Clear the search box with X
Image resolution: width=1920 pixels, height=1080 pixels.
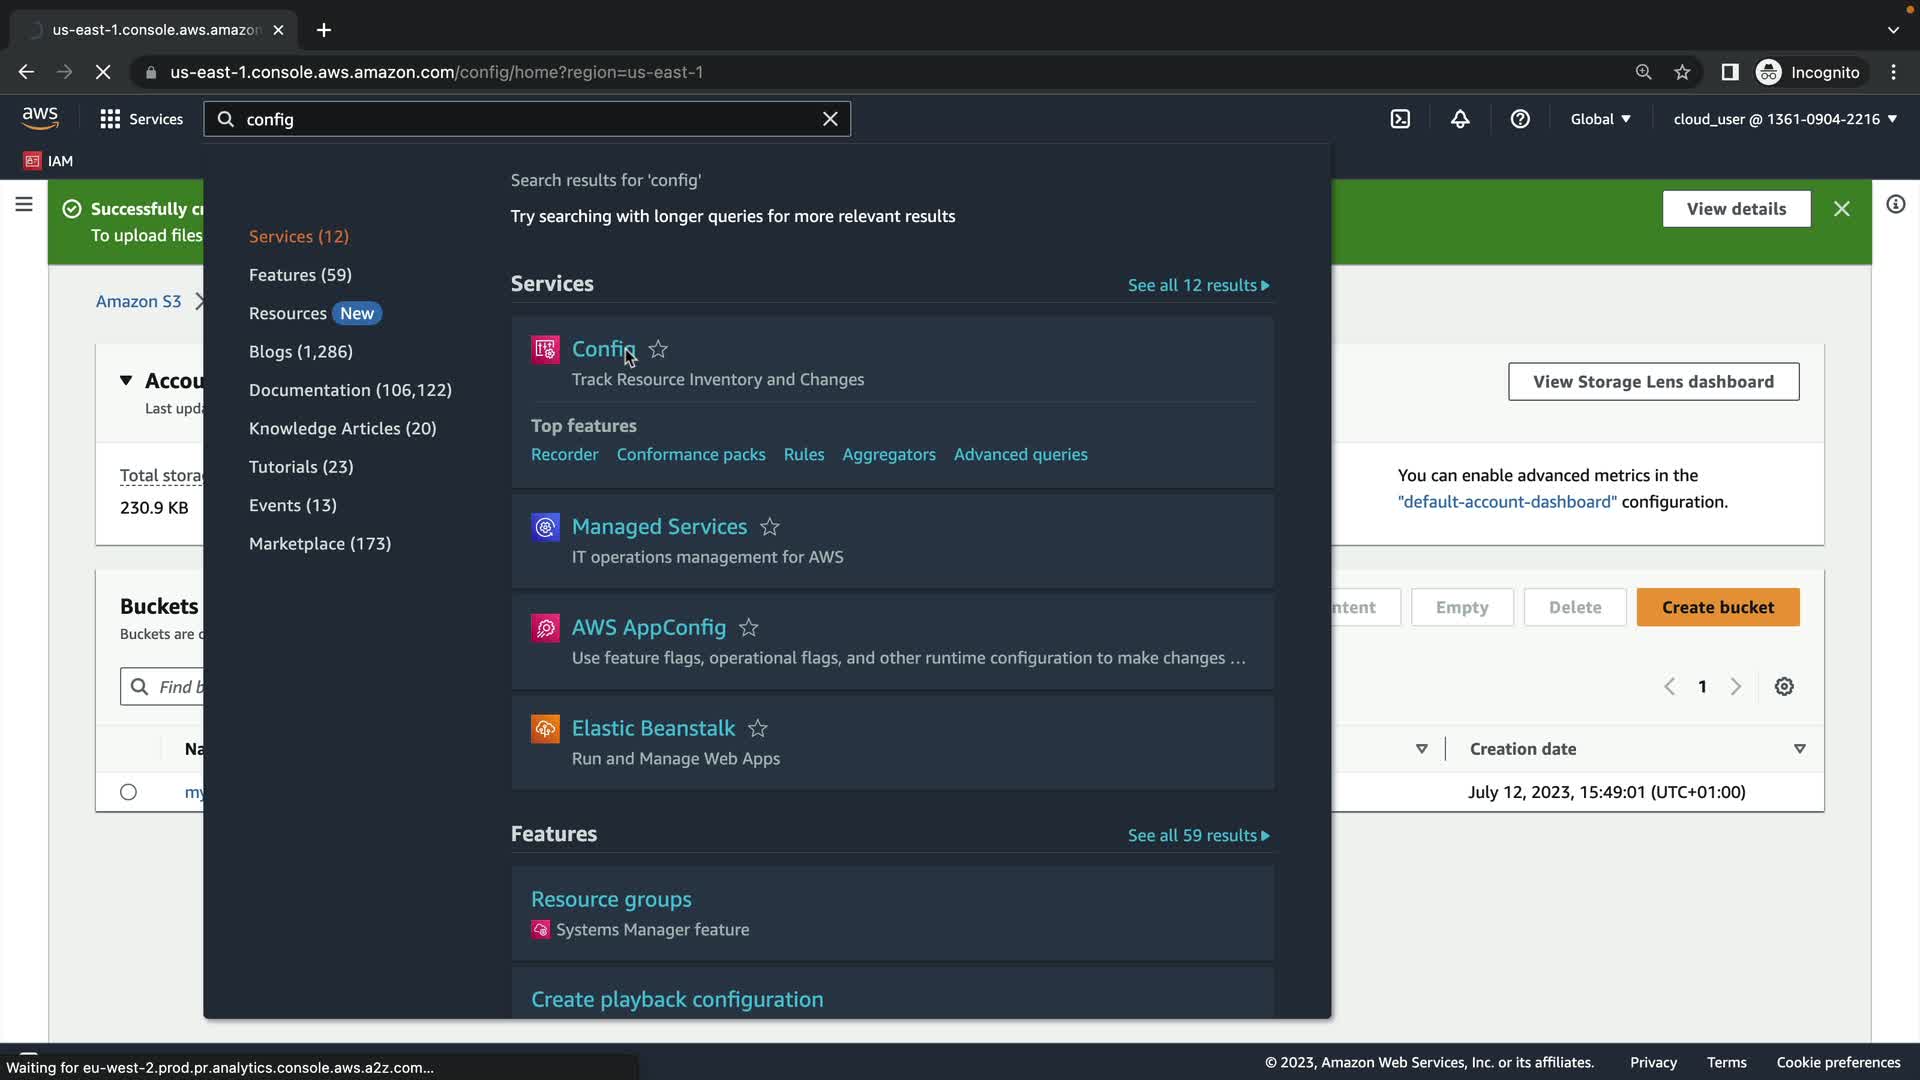pyautogui.click(x=830, y=119)
